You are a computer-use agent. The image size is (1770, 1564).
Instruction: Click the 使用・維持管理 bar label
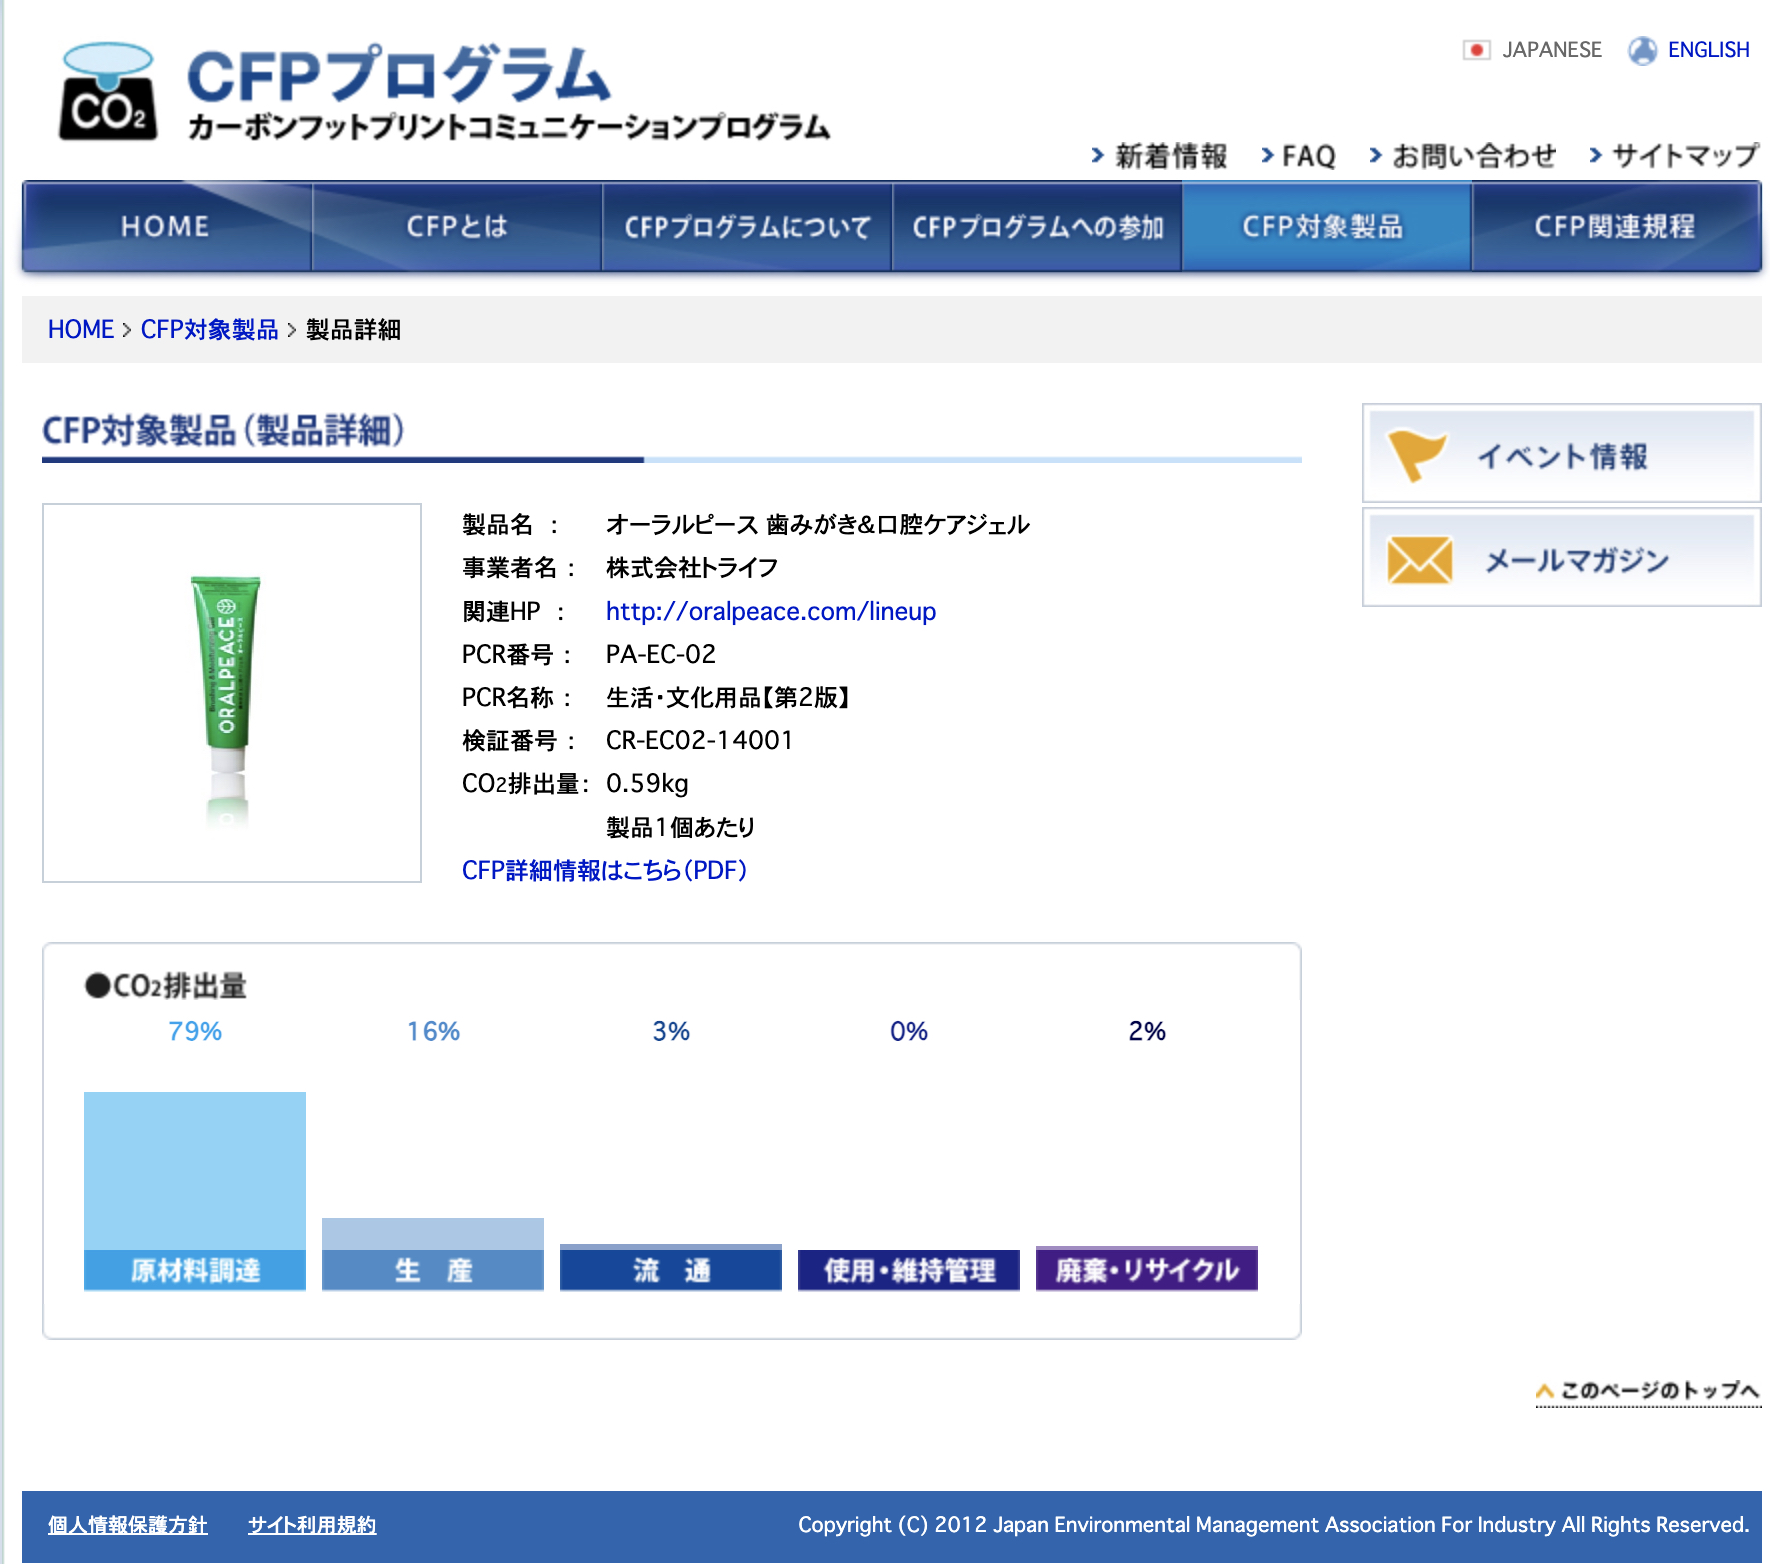(x=909, y=1270)
